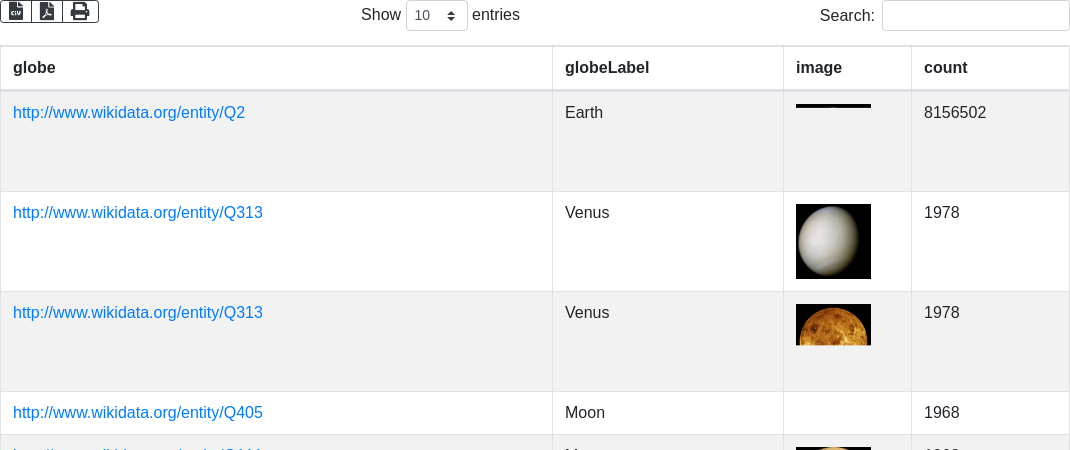
Task: Click the Moon count 1968 cell
Action: [942, 413]
